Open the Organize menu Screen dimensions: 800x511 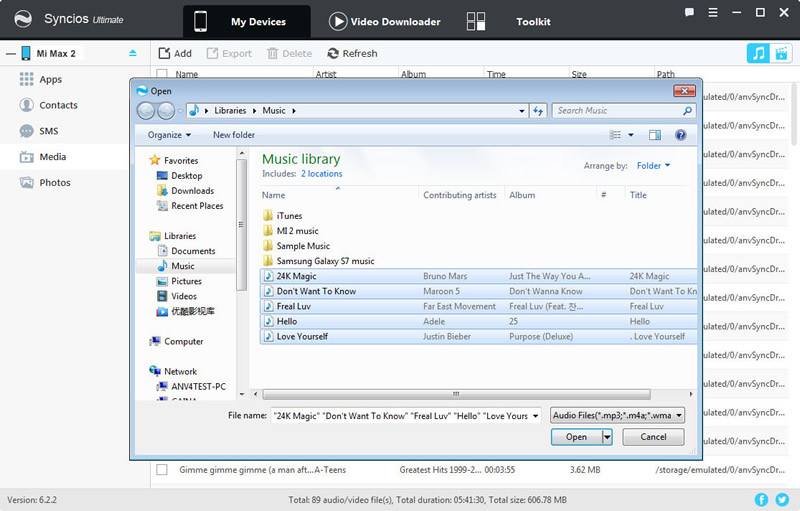click(x=169, y=135)
